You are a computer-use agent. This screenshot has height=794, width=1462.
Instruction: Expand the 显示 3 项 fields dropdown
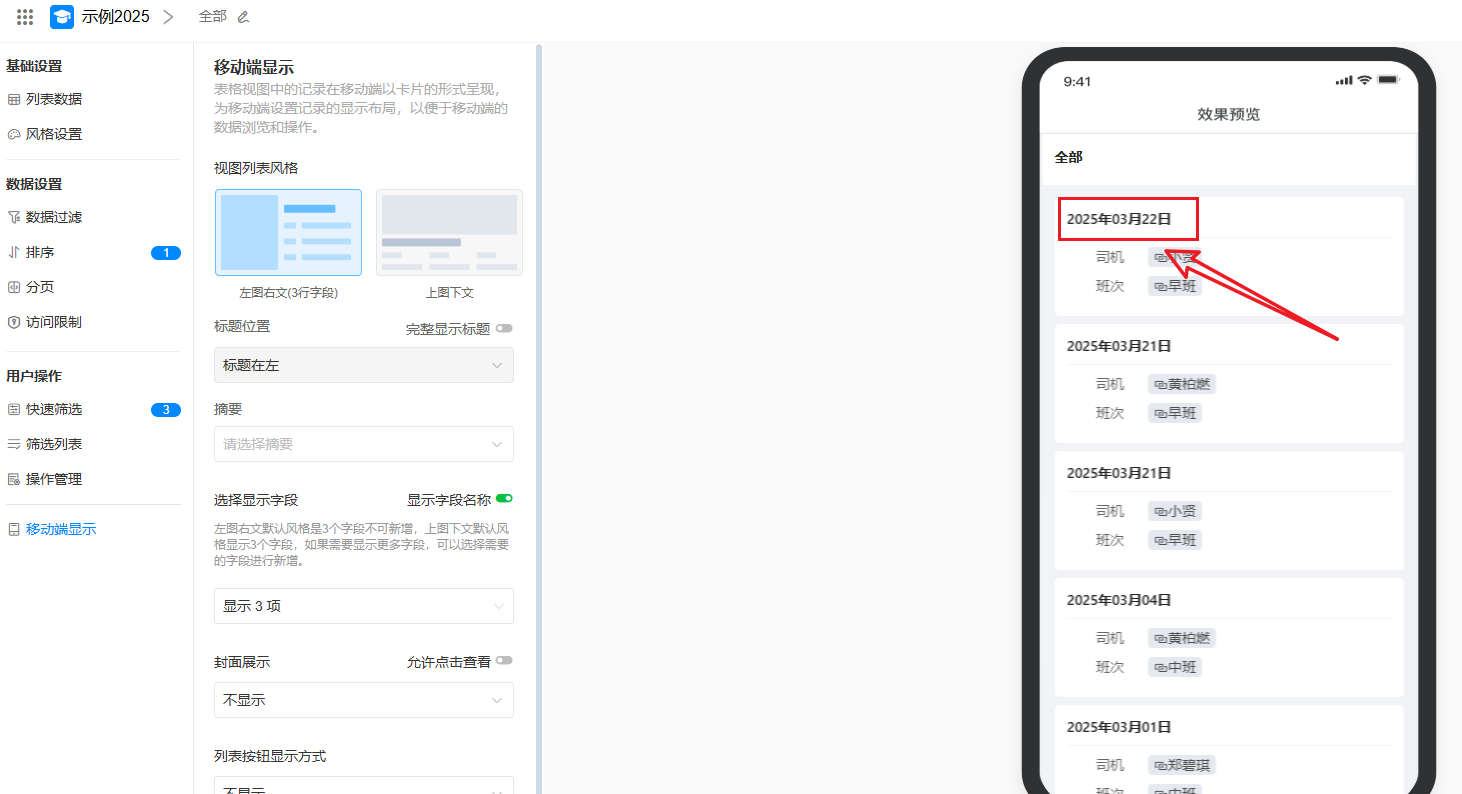[363, 606]
